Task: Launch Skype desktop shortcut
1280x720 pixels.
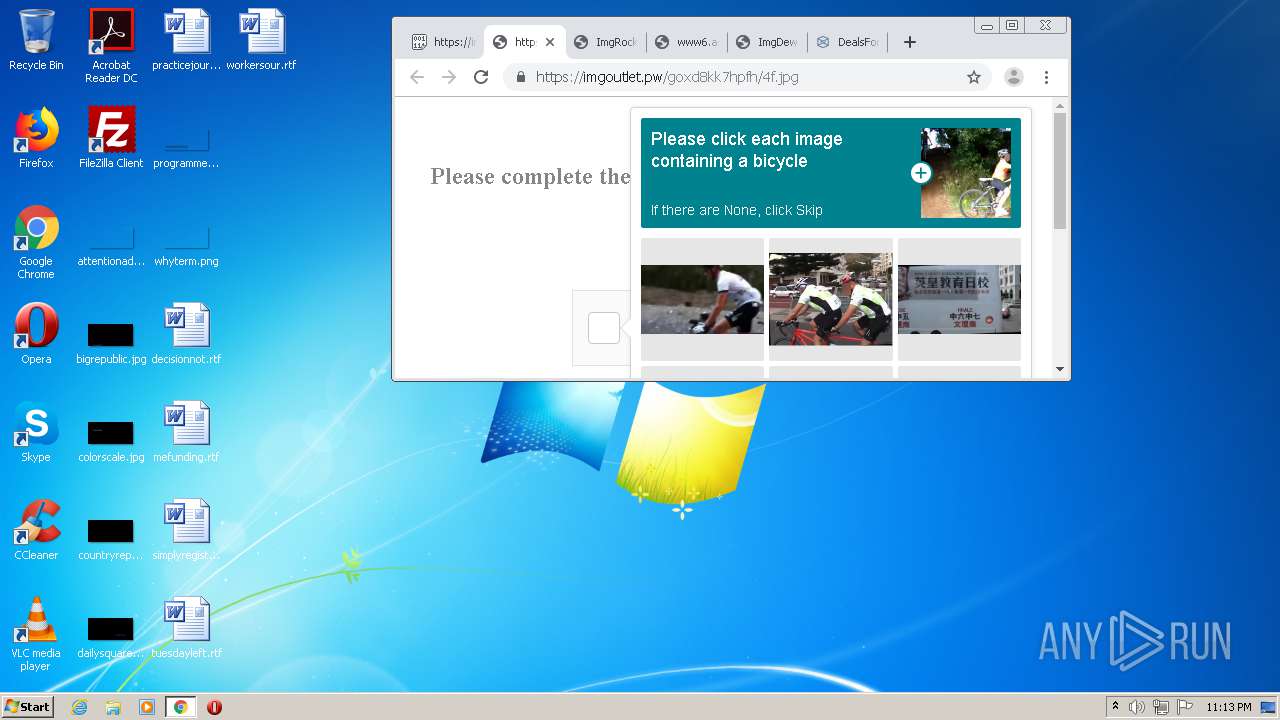Action: [36, 432]
